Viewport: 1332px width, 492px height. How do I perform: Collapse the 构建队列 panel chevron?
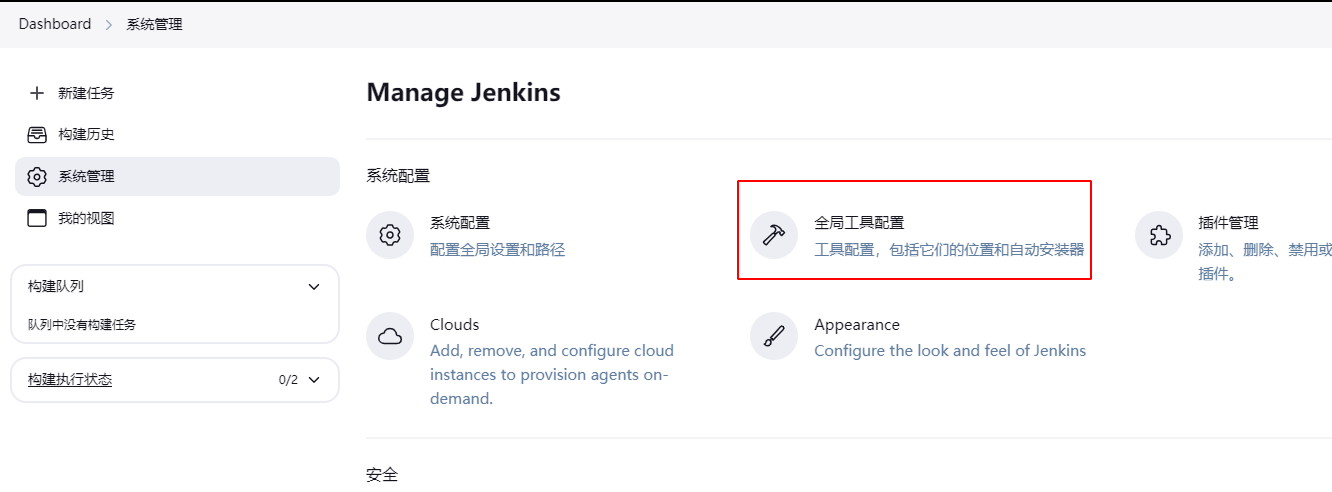point(314,287)
